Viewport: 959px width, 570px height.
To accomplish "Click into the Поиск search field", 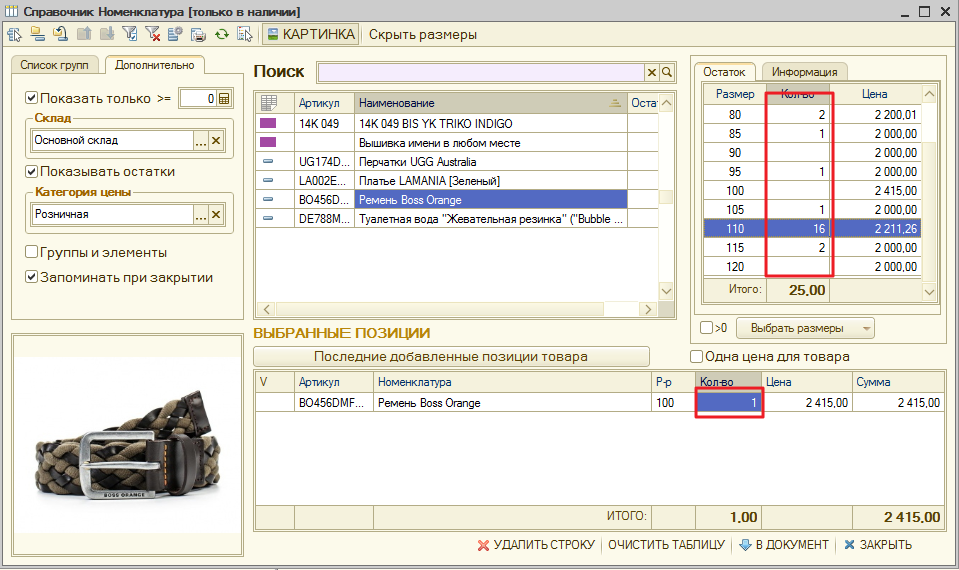I will (481, 72).
